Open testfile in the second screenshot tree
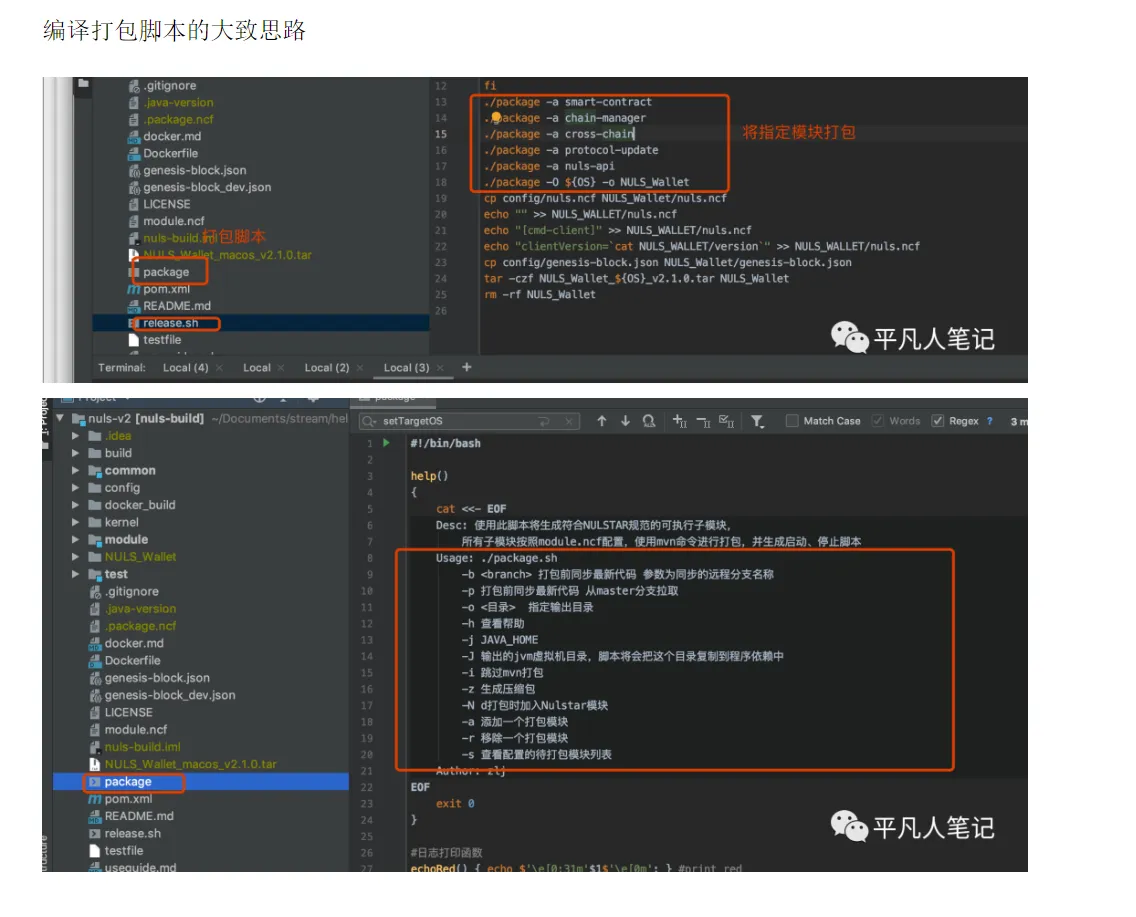The width and height of the screenshot is (1136, 917). 124,851
